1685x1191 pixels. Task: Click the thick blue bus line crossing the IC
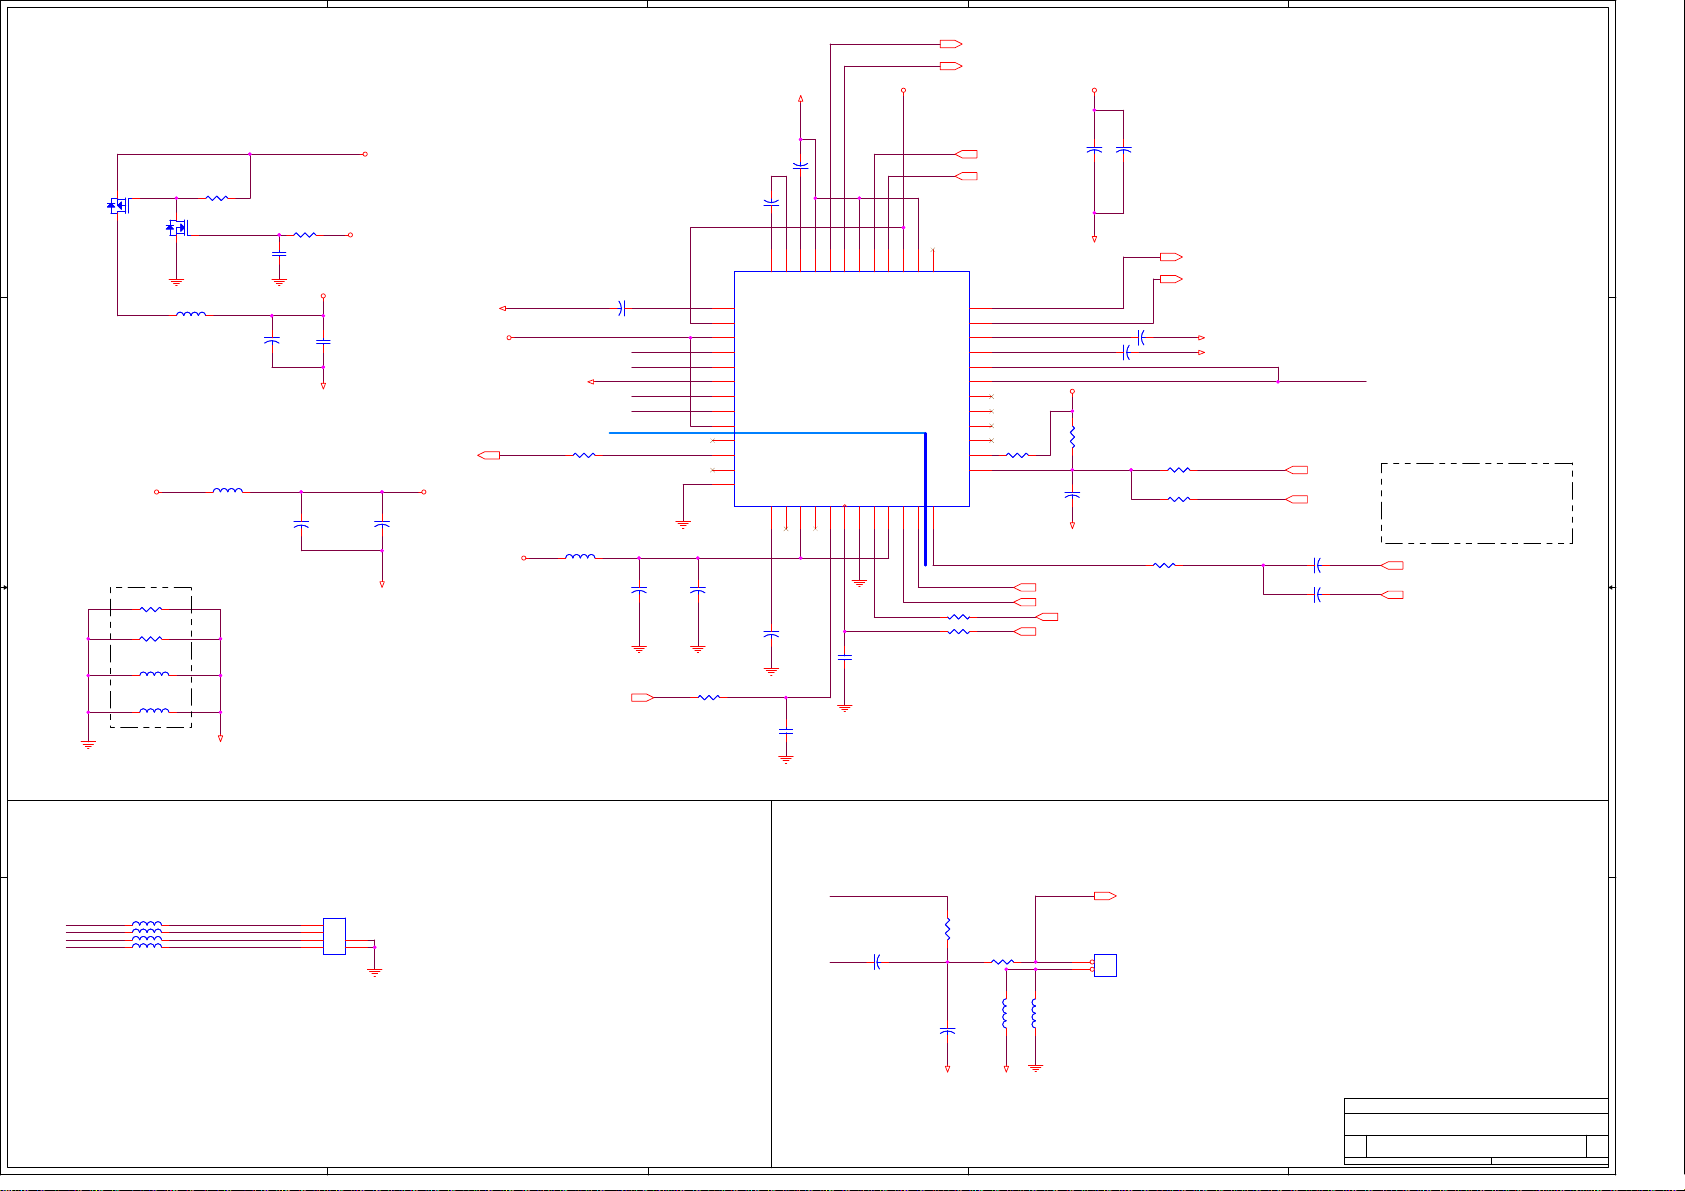768,433
